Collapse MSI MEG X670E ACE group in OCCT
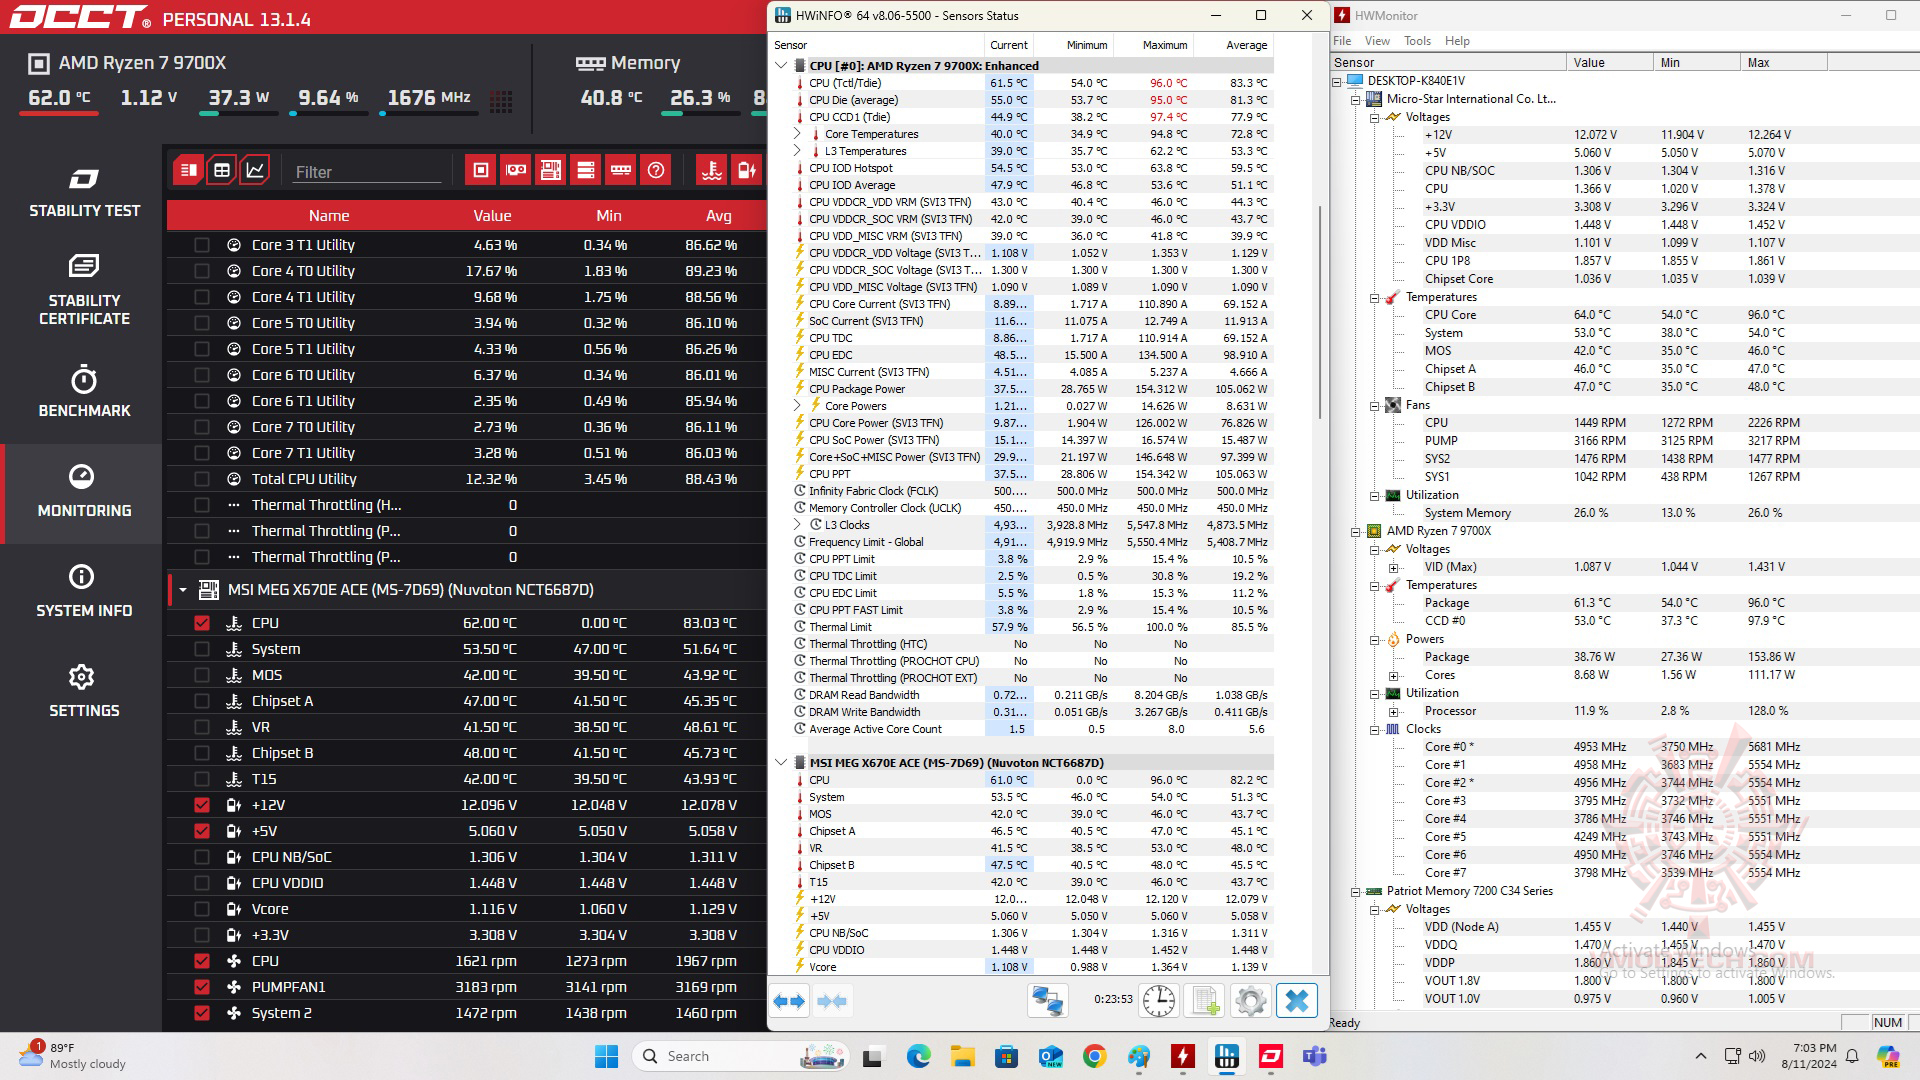The height and width of the screenshot is (1080, 1920). (183, 590)
